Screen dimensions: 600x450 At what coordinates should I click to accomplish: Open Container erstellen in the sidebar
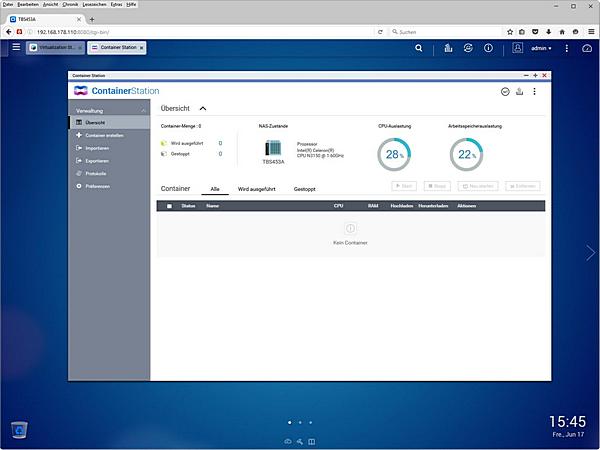[x=109, y=135]
